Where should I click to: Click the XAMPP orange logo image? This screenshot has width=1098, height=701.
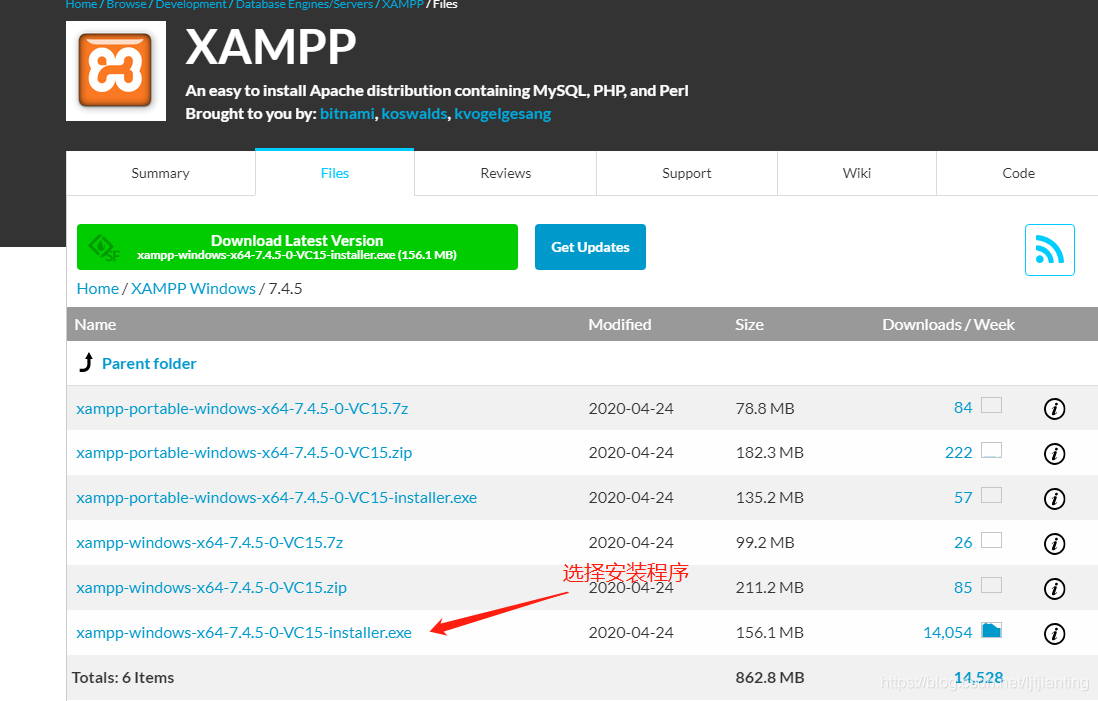point(116,71)
